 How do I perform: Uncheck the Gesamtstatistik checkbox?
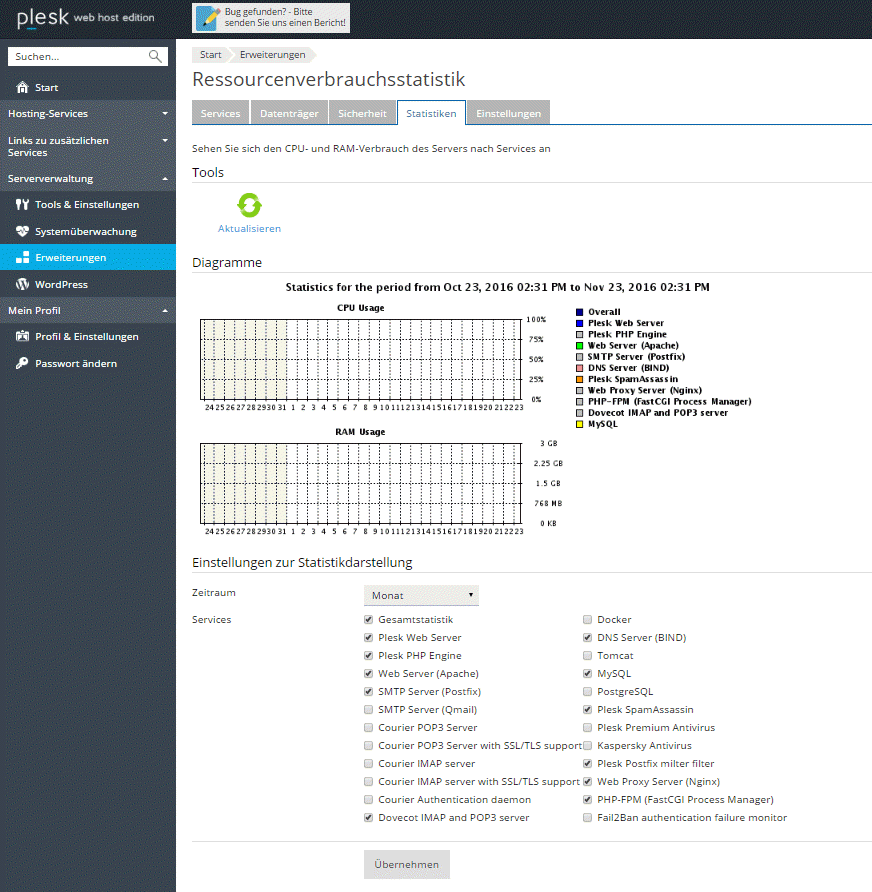pos(369,620)
